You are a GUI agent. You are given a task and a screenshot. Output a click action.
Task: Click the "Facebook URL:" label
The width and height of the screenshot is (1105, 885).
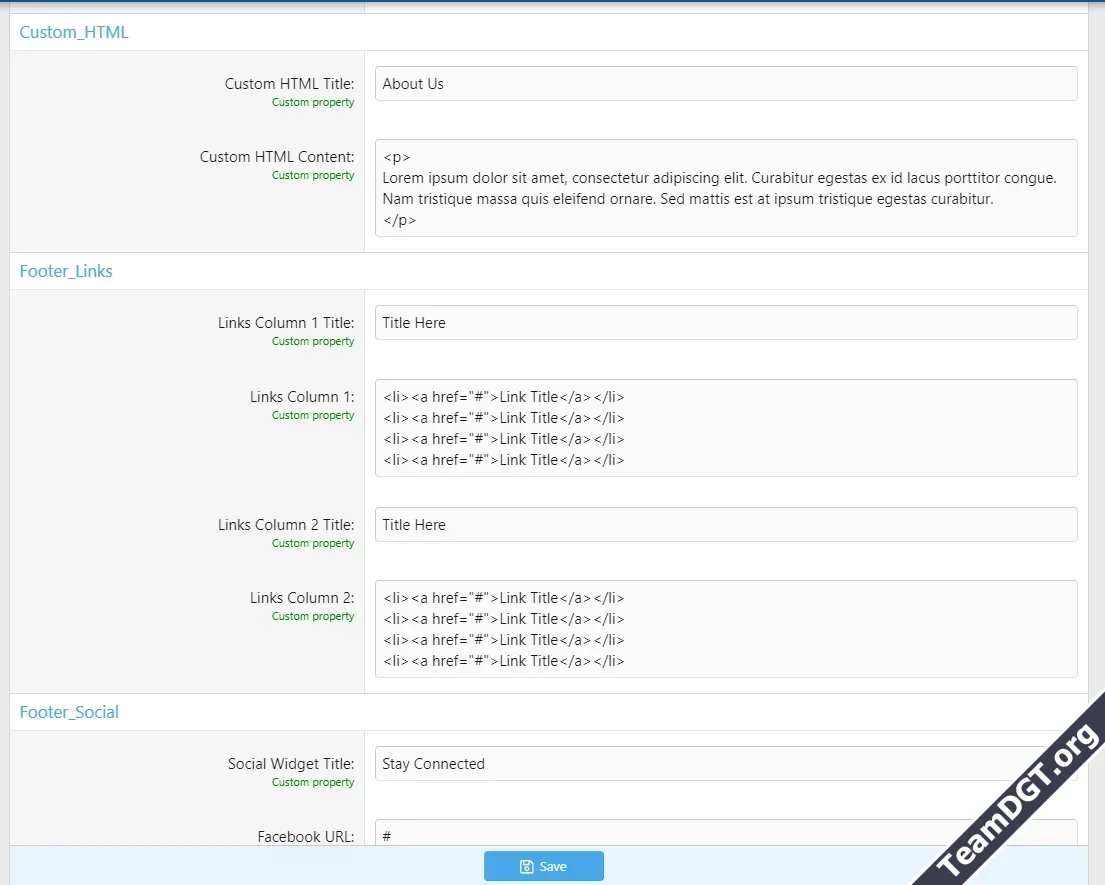pos(305,836)
